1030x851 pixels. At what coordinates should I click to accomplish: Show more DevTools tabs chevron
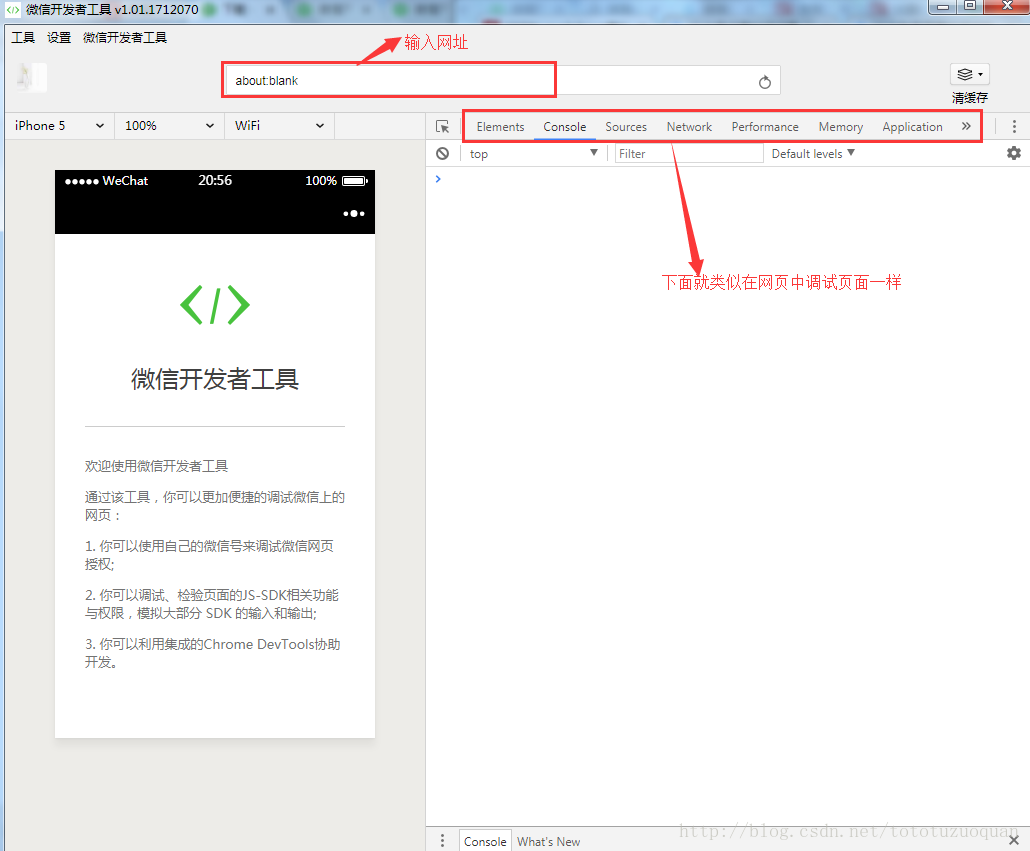[966, 126]
